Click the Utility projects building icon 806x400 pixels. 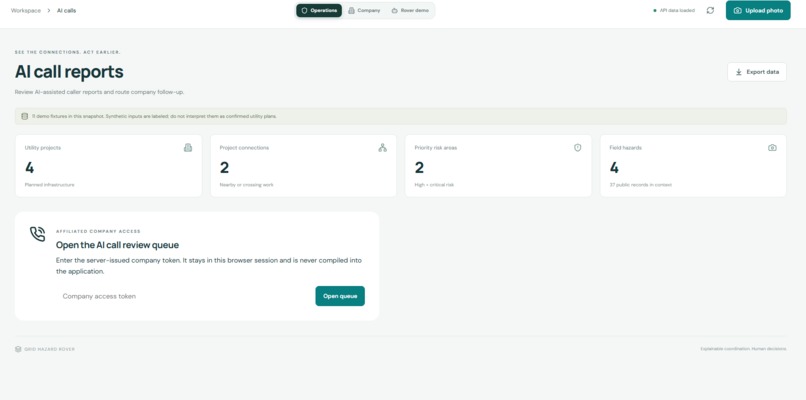tap(188, 148)
